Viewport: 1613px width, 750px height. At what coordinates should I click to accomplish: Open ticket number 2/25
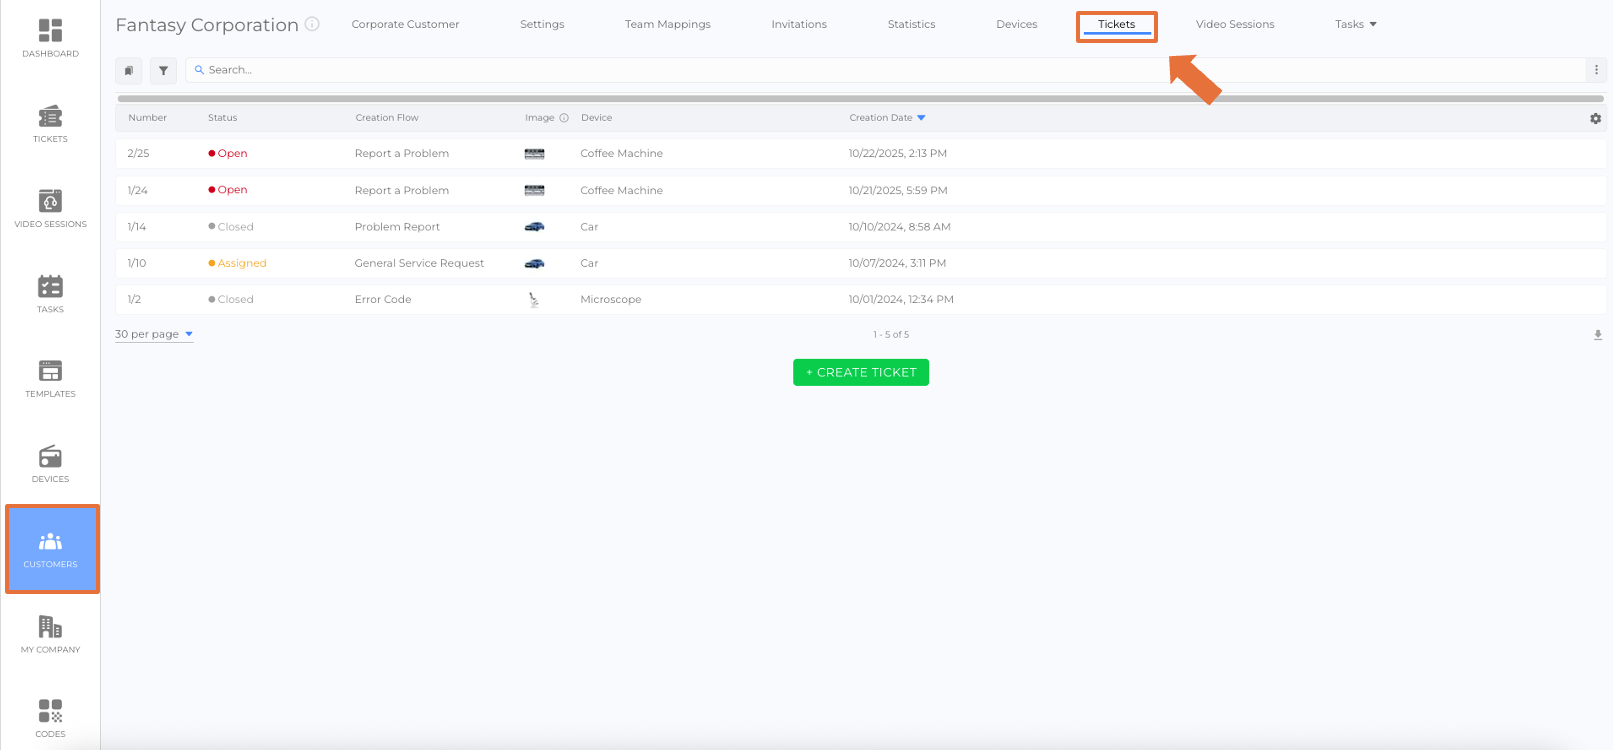tap(139, 154)
